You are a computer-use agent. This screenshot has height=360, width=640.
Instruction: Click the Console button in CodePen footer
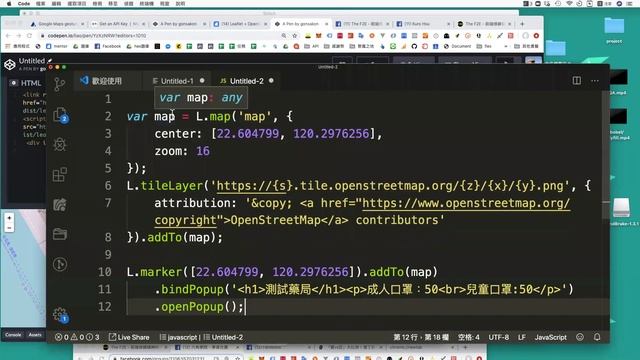[x=13, y=335]
